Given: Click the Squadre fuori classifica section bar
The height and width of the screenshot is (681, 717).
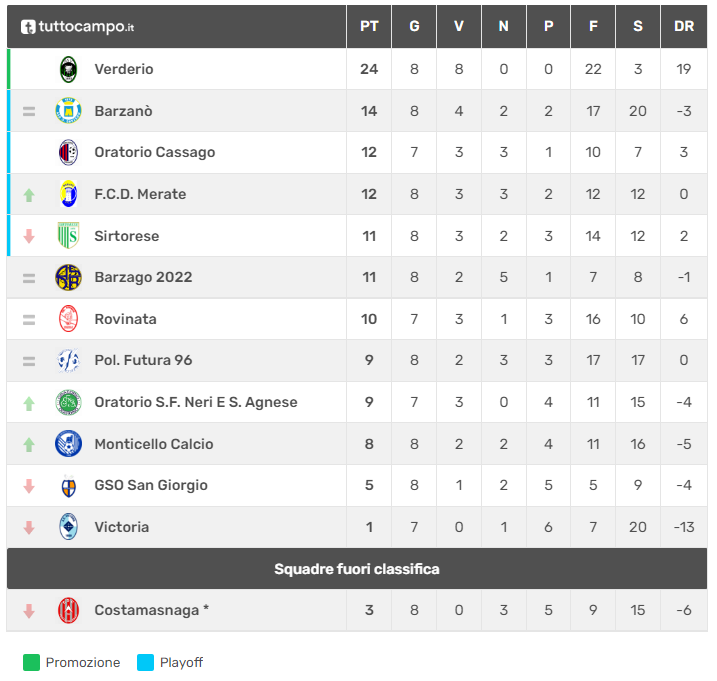Looking at the screenshot, I should point(357,569).
